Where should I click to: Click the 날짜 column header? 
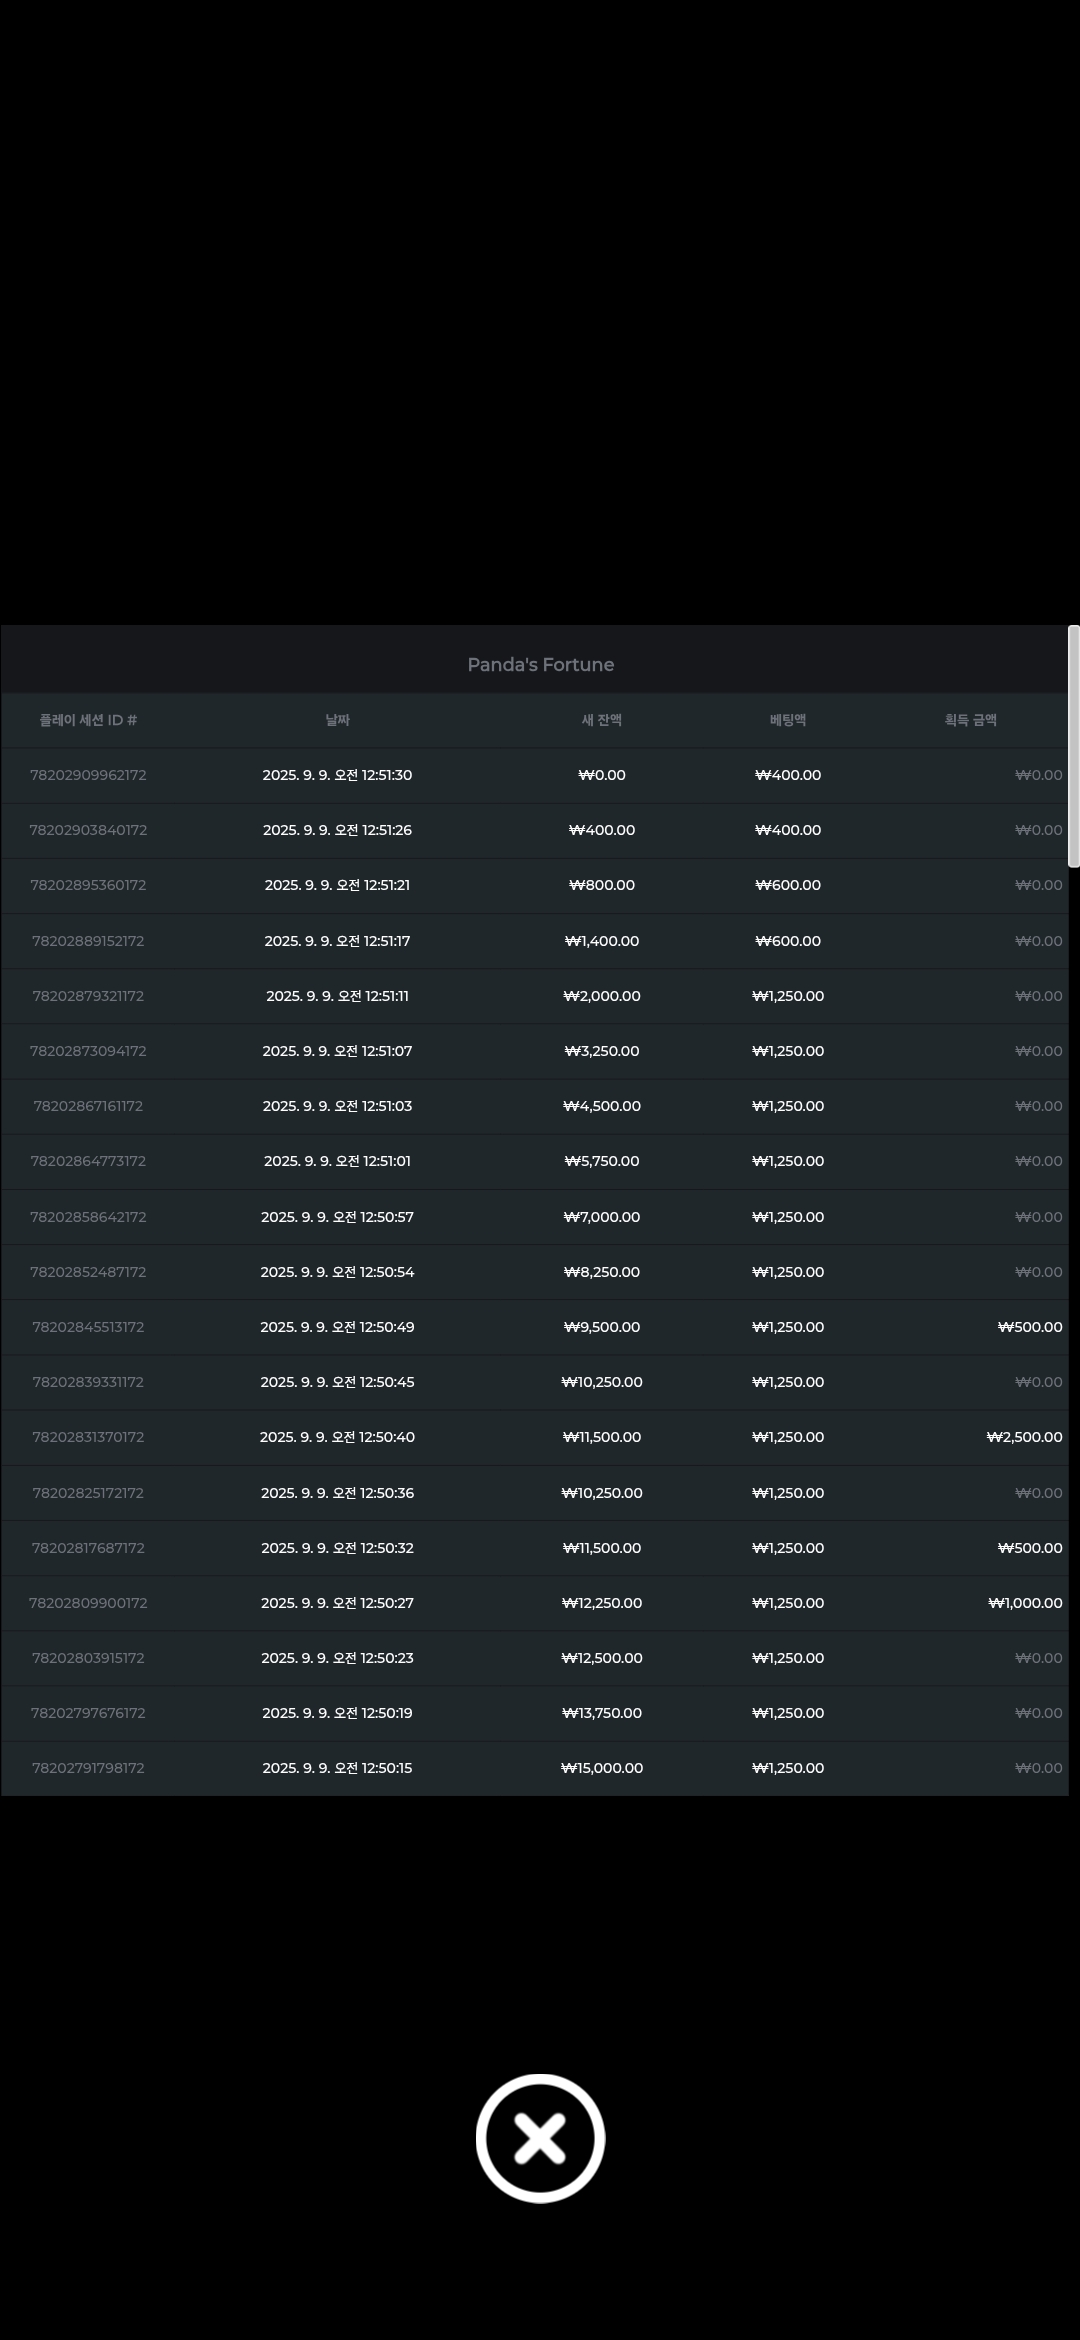point(338,720)
